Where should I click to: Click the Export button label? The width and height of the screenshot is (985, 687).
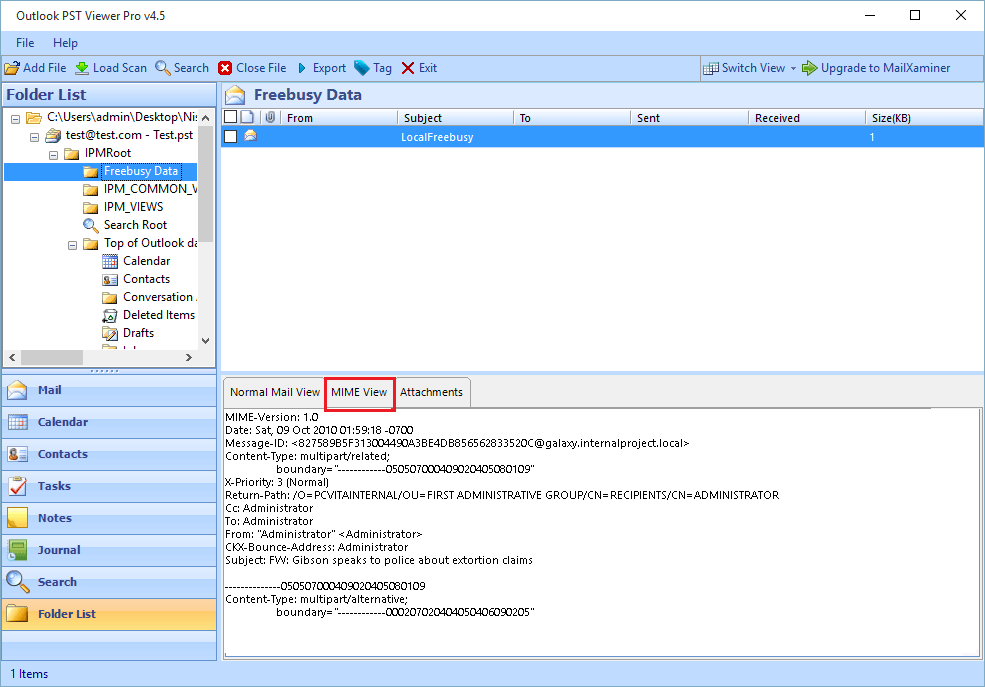click(329, 68)
